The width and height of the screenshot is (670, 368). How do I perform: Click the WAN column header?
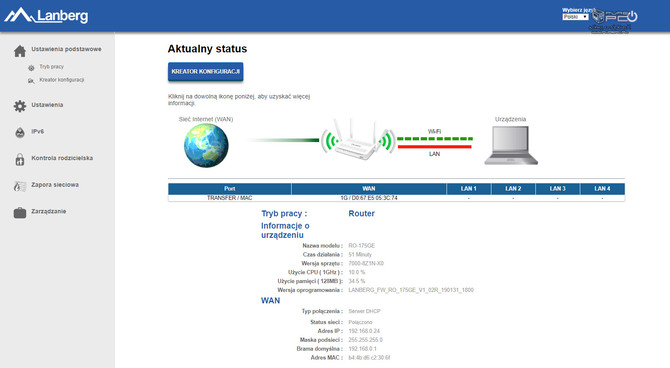coord(369,188)
